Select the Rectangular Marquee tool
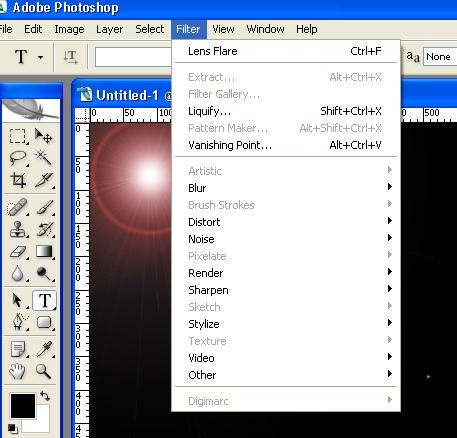457x438 pixels. click(x=17, y=136)
